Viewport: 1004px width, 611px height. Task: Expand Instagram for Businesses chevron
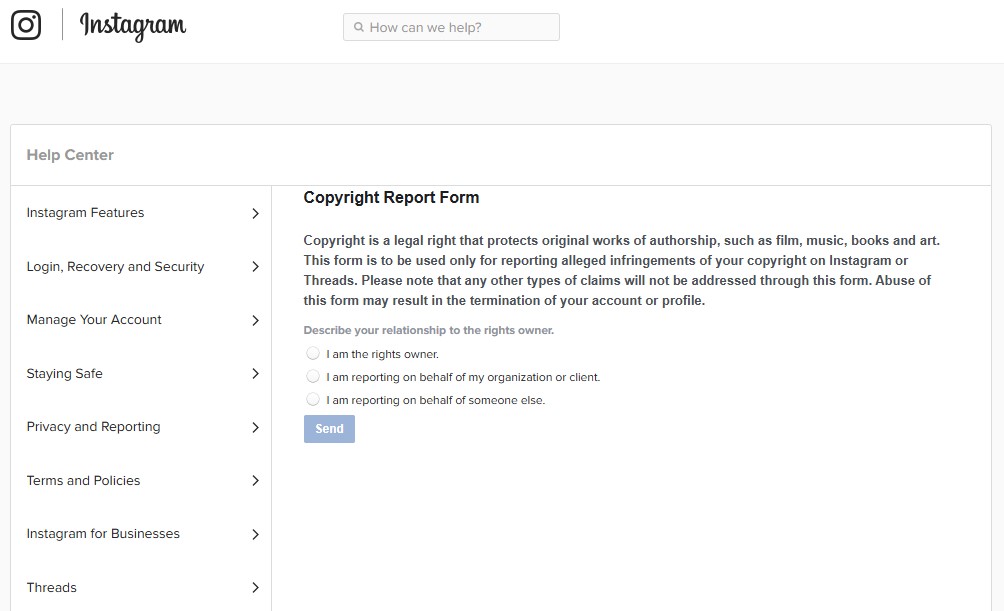(256, 534)
